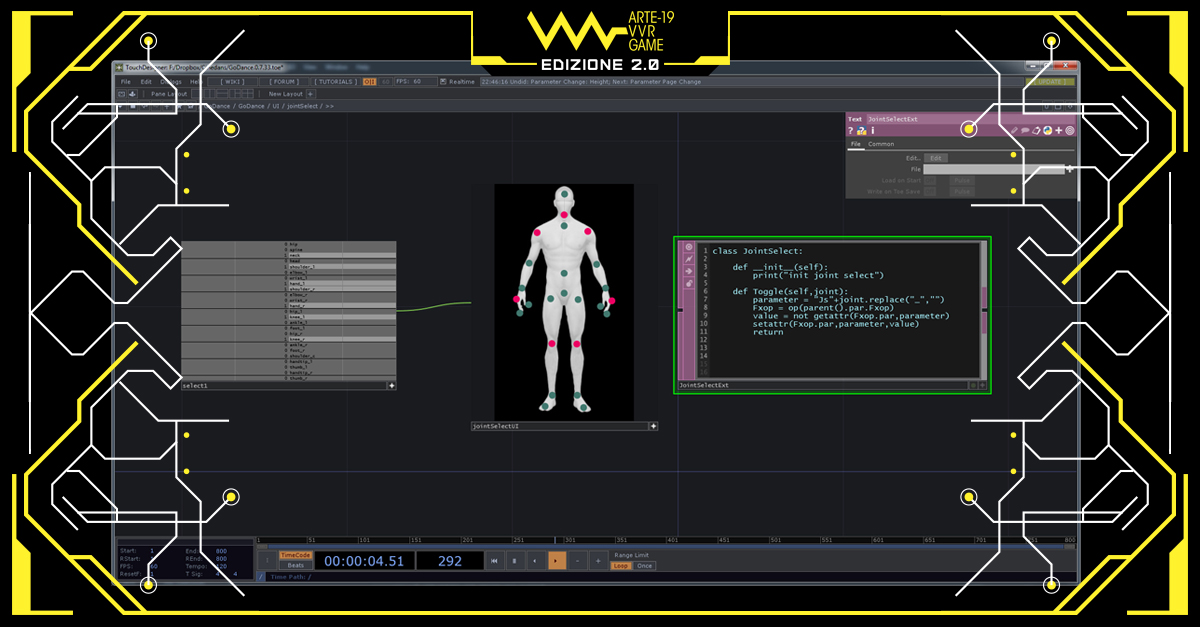Click the comment speech bubble icon
Image resolution: width=1200 pixels, height=627 pixels.
[x=1025, y=130]
